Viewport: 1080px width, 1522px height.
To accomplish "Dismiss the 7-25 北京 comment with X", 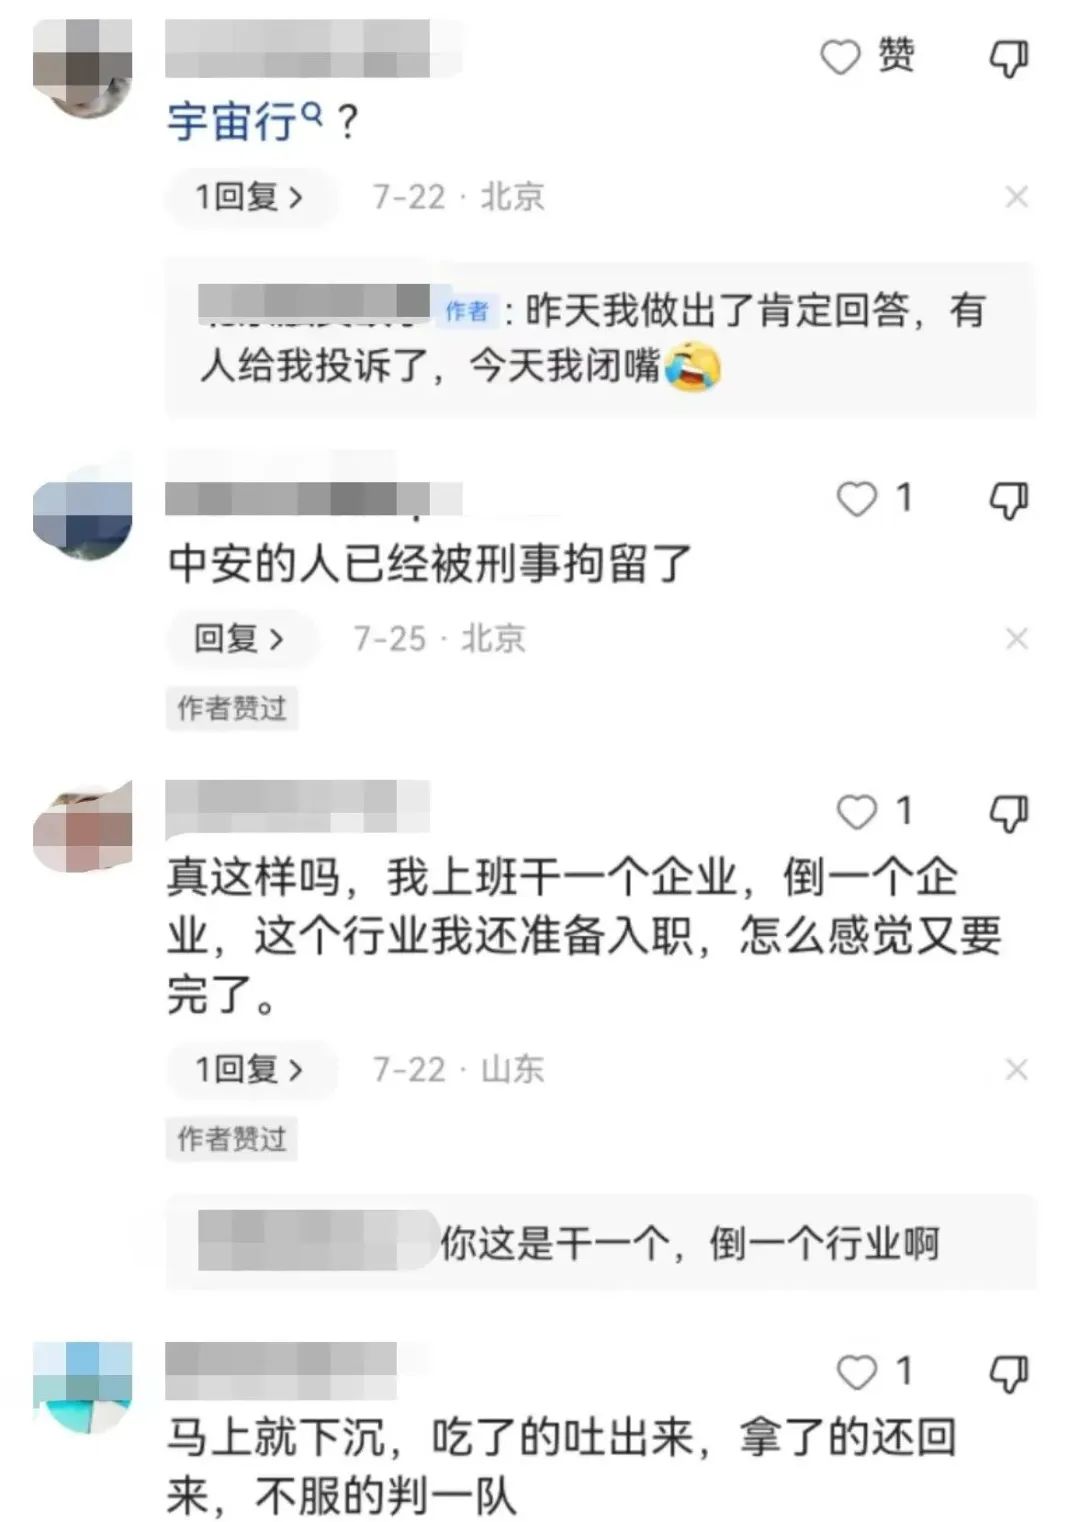I will 1017,638.
